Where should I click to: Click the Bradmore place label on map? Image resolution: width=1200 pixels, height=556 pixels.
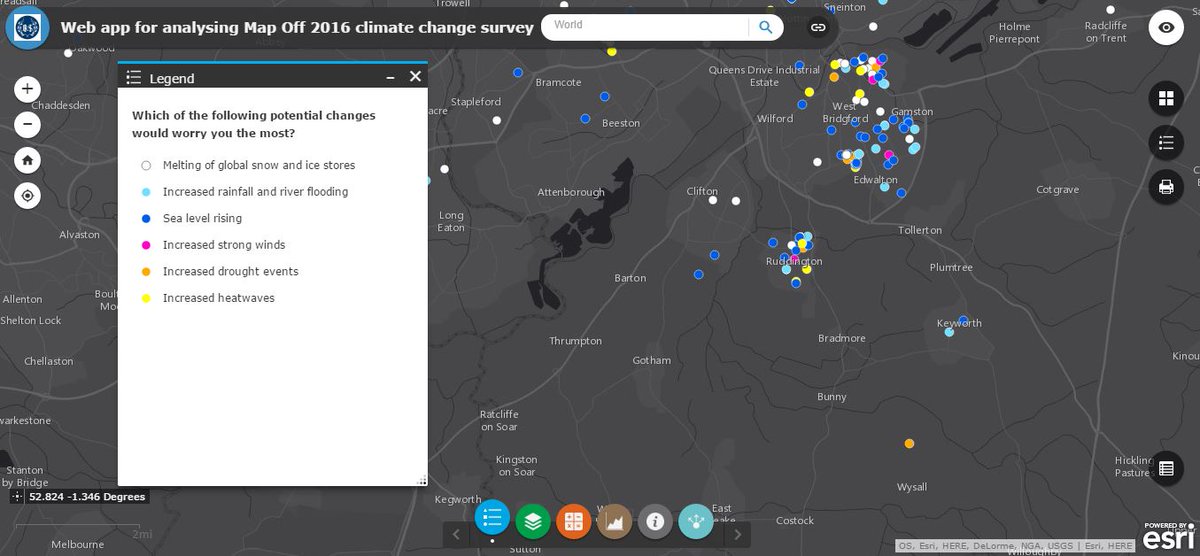(x=841, y=338)
